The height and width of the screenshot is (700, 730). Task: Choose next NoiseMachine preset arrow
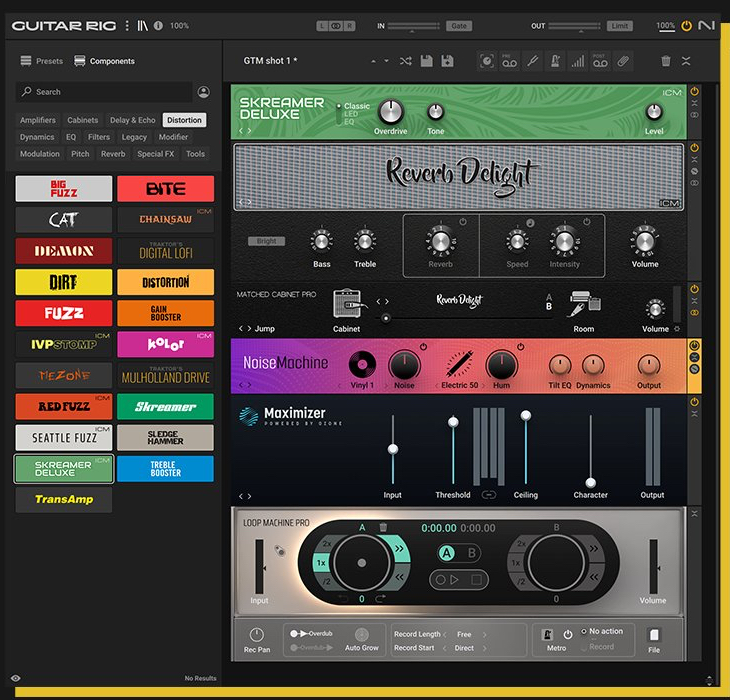pos(250,385)
